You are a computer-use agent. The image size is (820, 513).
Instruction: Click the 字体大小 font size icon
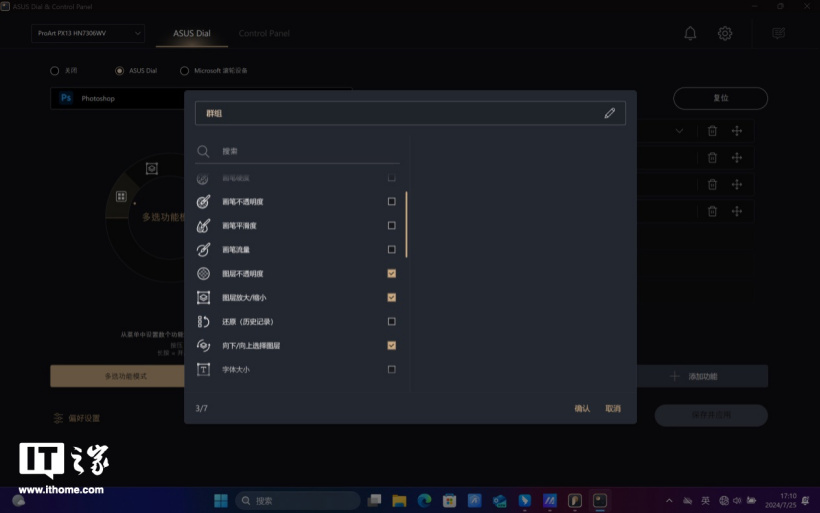pos(203,370)
